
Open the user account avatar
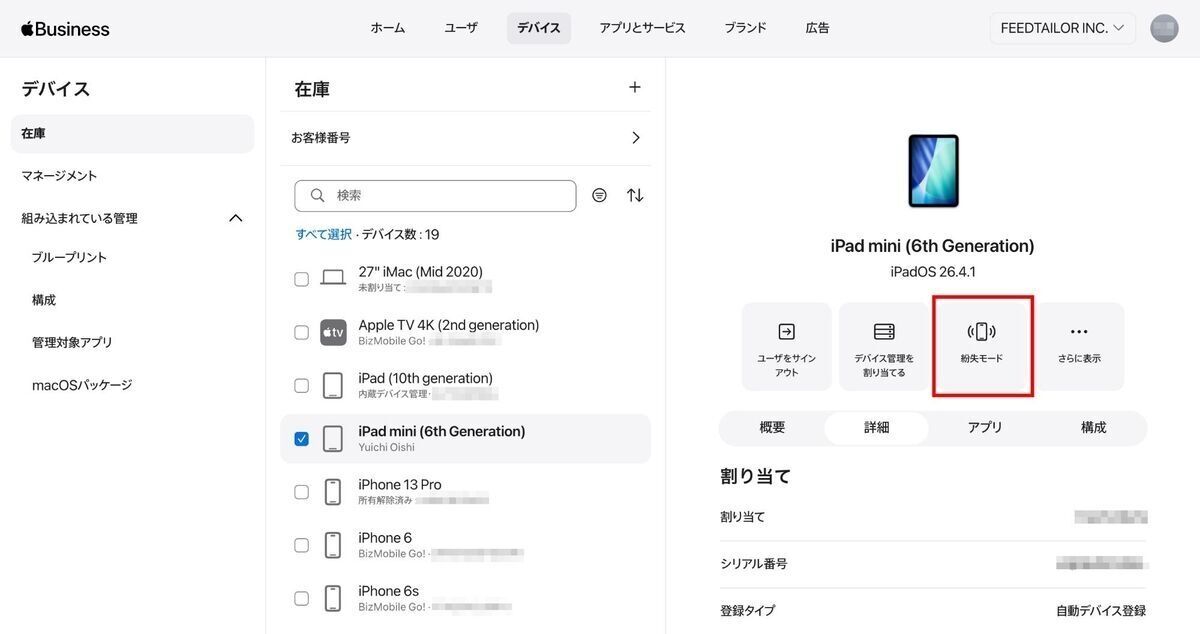tap(1164, 28)
